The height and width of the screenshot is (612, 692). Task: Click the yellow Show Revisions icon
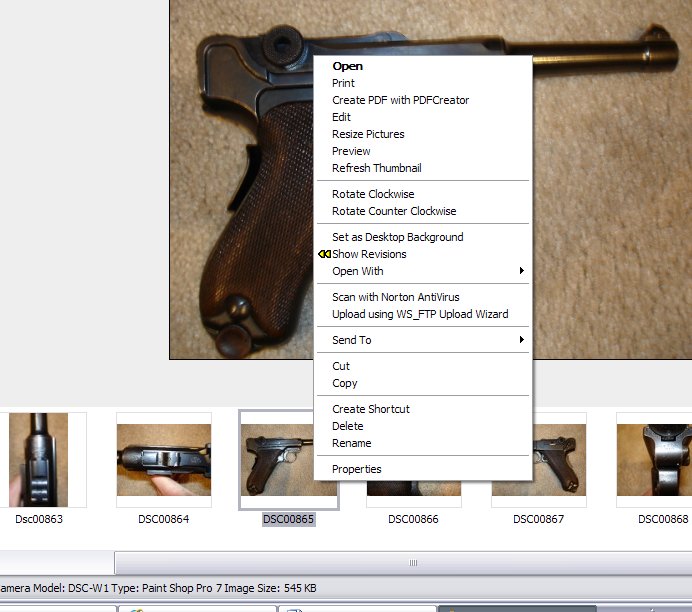pyautogui.click(x=324, y=254)
